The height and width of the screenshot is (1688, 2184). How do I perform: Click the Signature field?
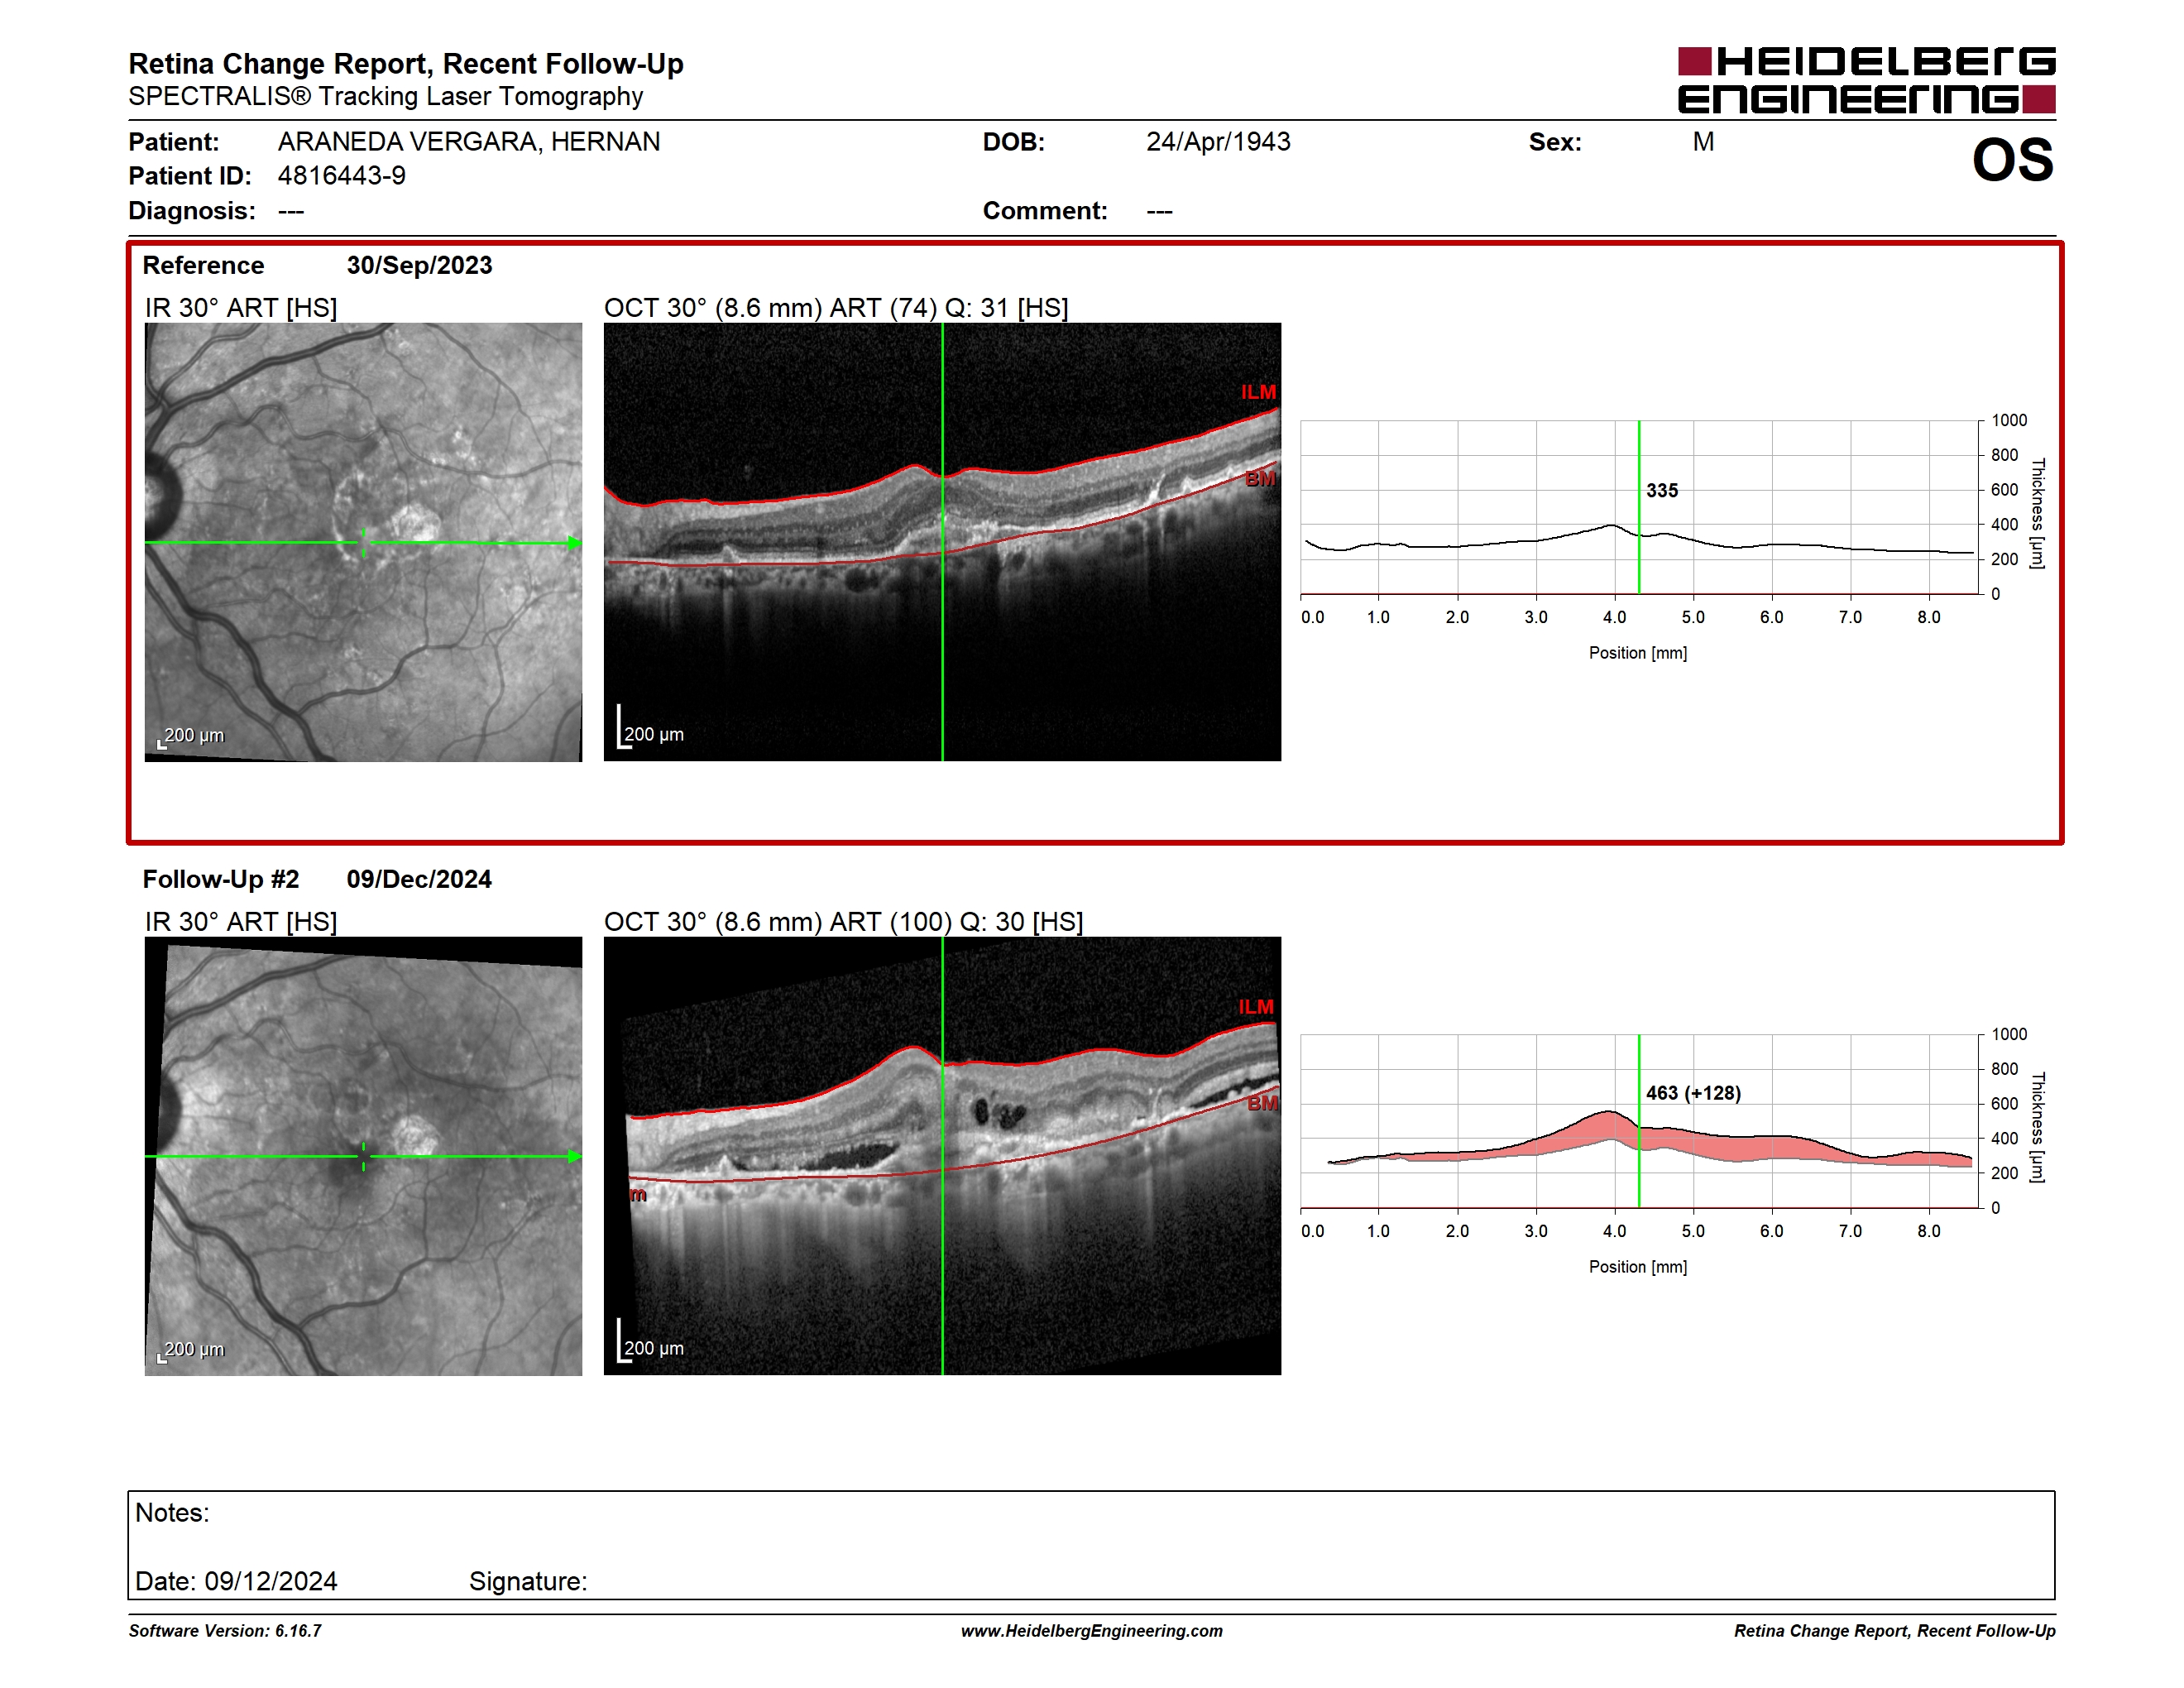coord(528,1581)
